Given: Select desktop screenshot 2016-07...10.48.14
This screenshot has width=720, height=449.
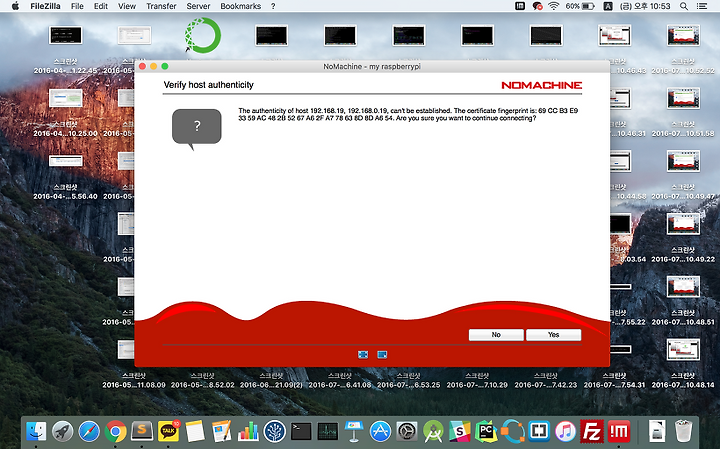Looking at the screenshot, I should [683, 350].
